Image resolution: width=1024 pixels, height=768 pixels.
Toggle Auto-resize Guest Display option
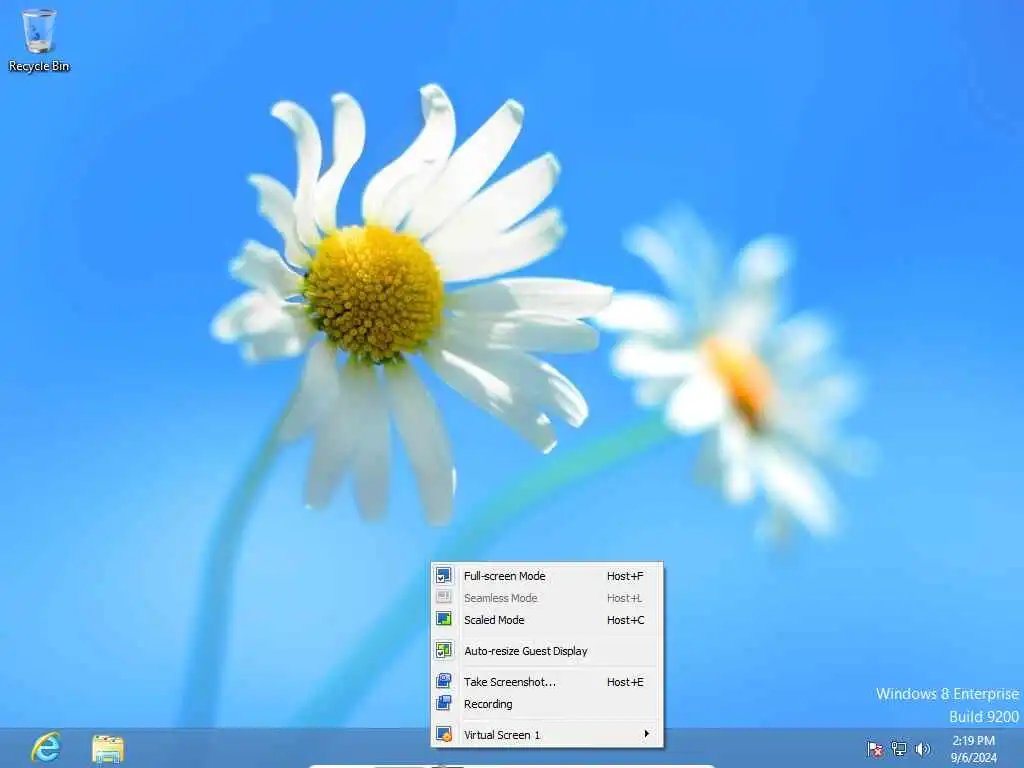click(547, 651)
